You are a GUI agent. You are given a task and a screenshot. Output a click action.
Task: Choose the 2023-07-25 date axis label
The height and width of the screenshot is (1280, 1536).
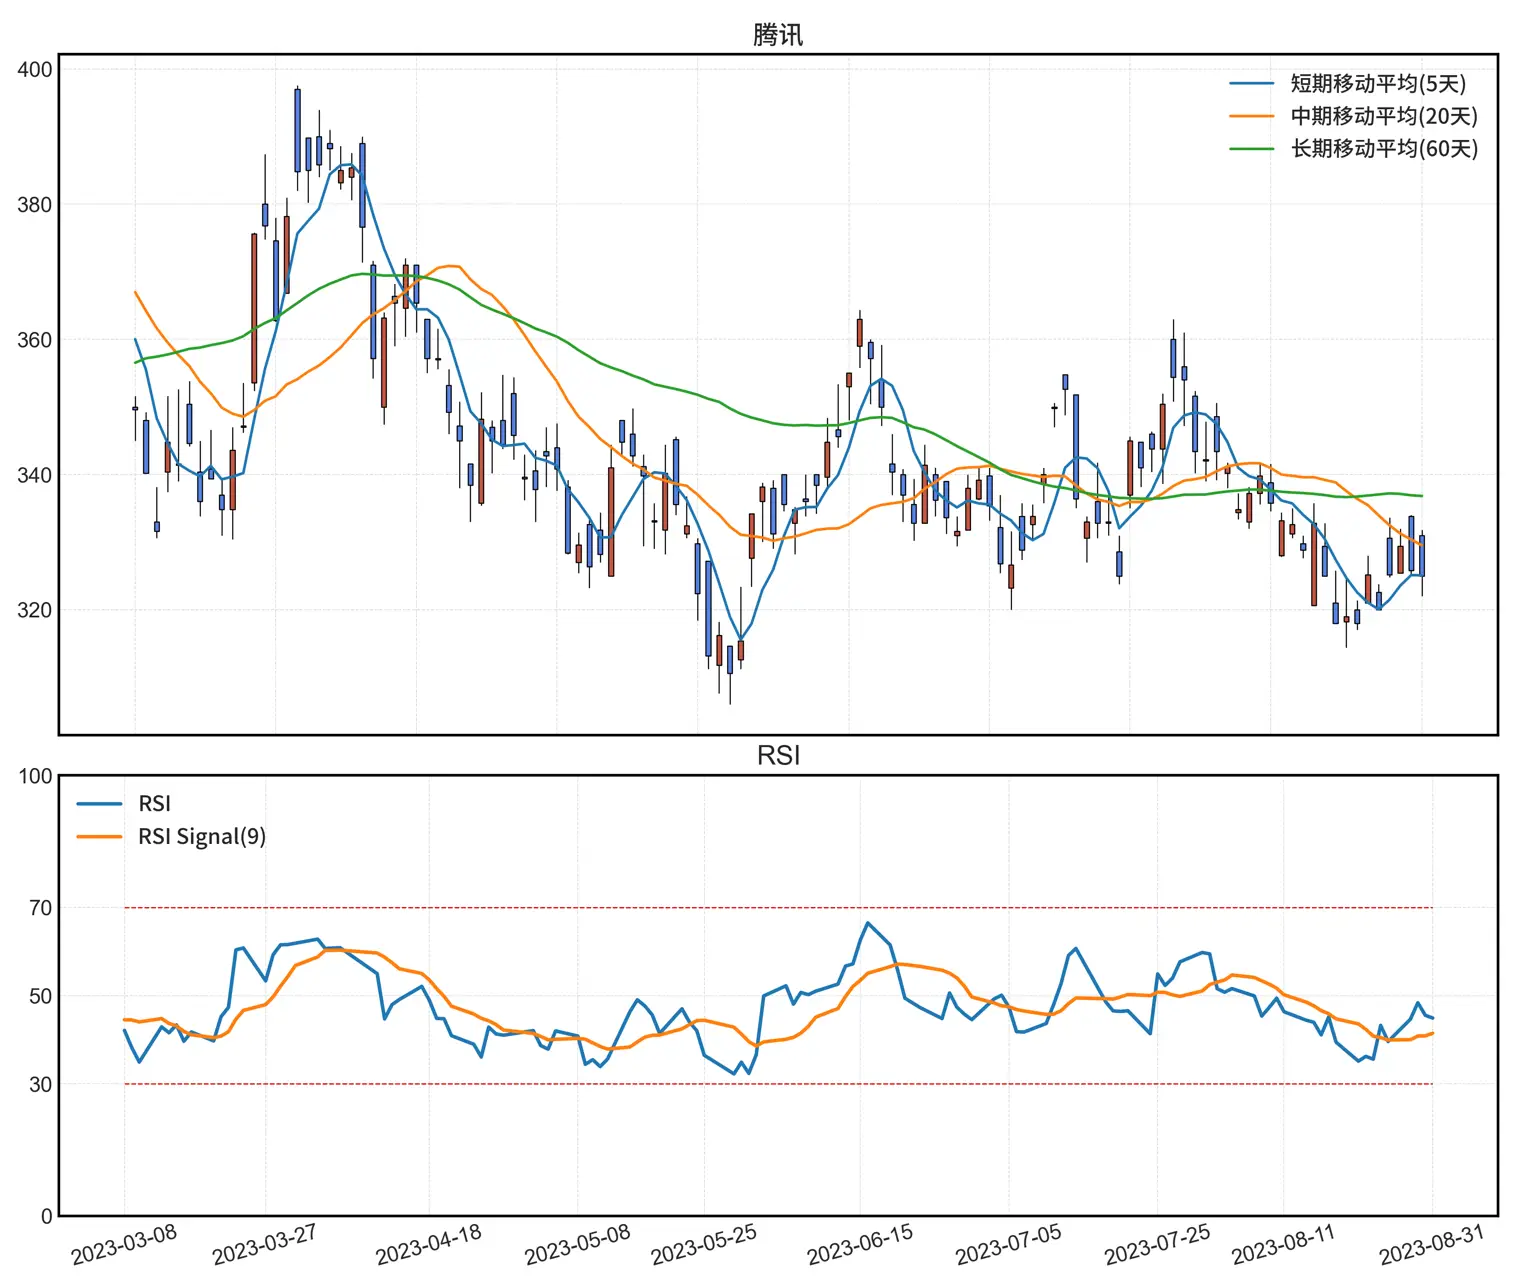pos(1157,1244)
